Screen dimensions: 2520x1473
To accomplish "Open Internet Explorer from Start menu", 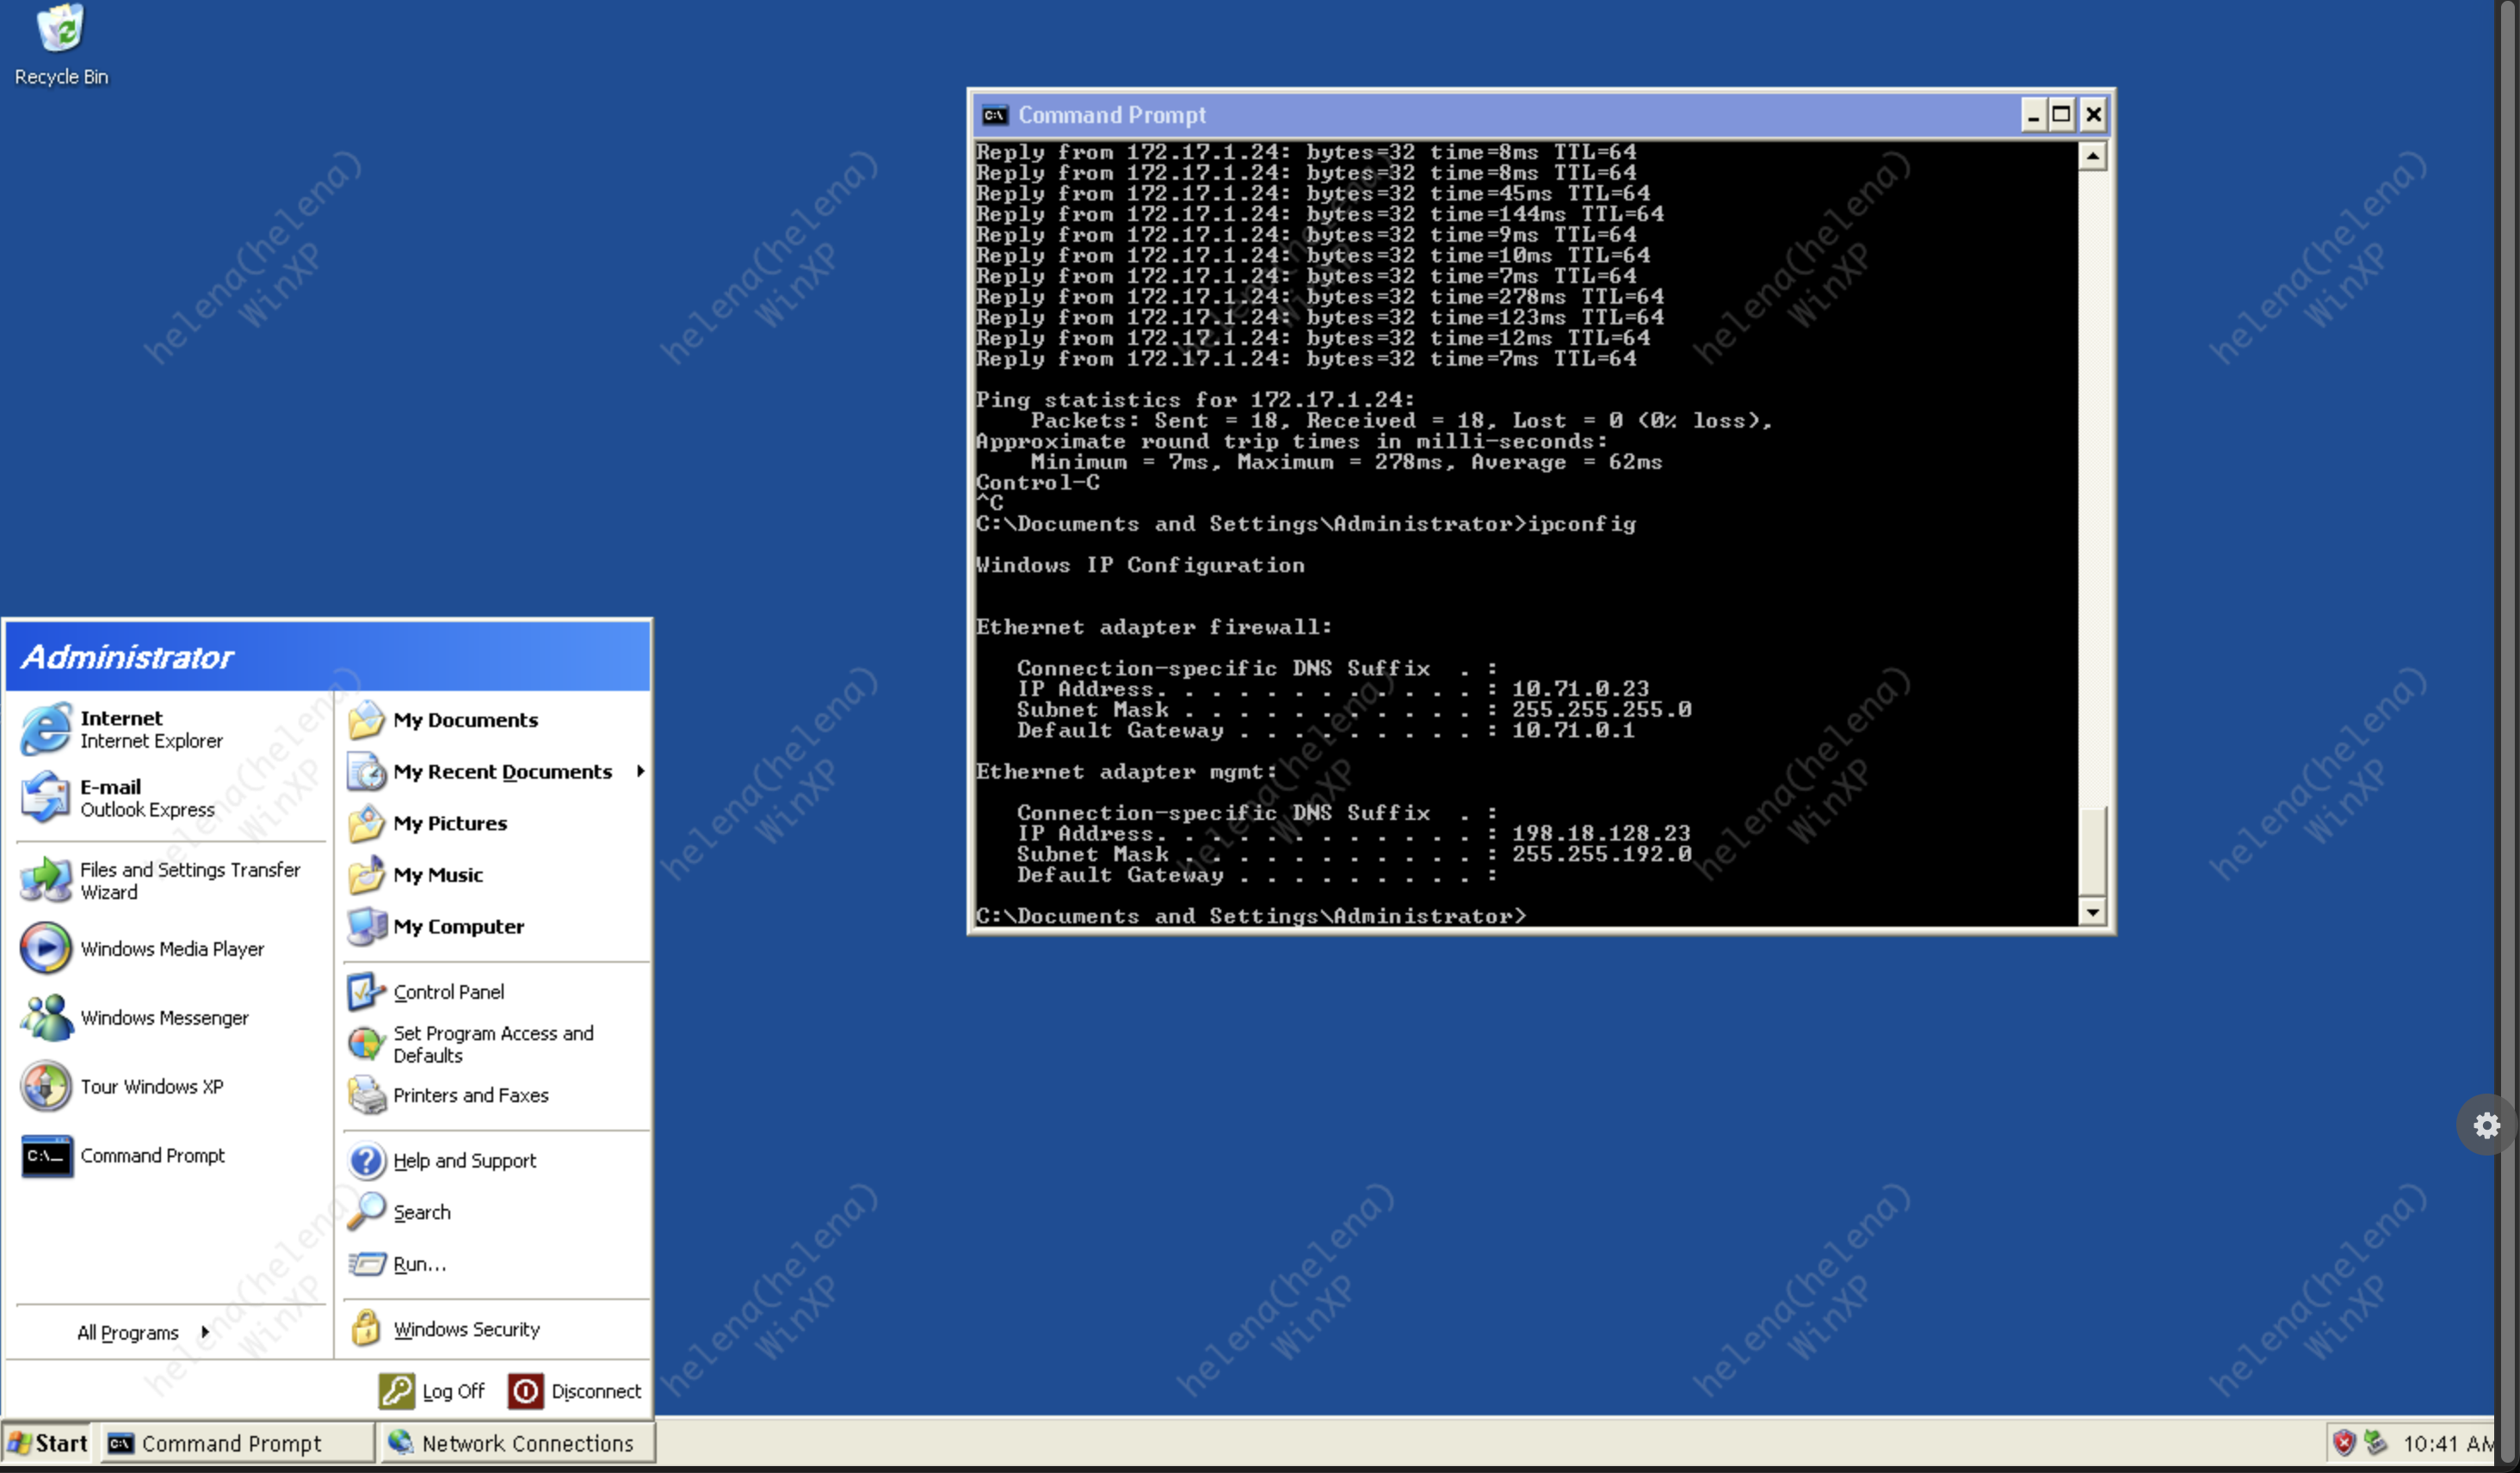I will pyautogui.click(x=120, y=728).
